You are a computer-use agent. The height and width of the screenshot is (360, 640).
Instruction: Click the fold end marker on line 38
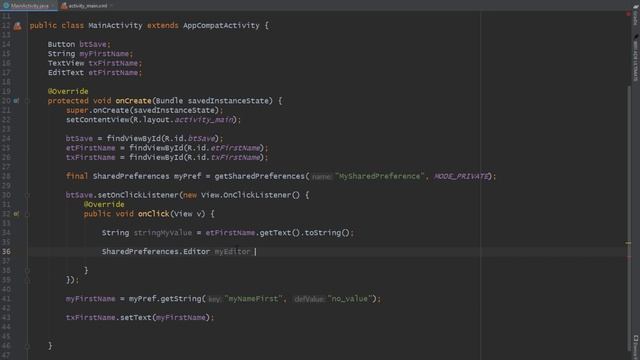[27, 270]
